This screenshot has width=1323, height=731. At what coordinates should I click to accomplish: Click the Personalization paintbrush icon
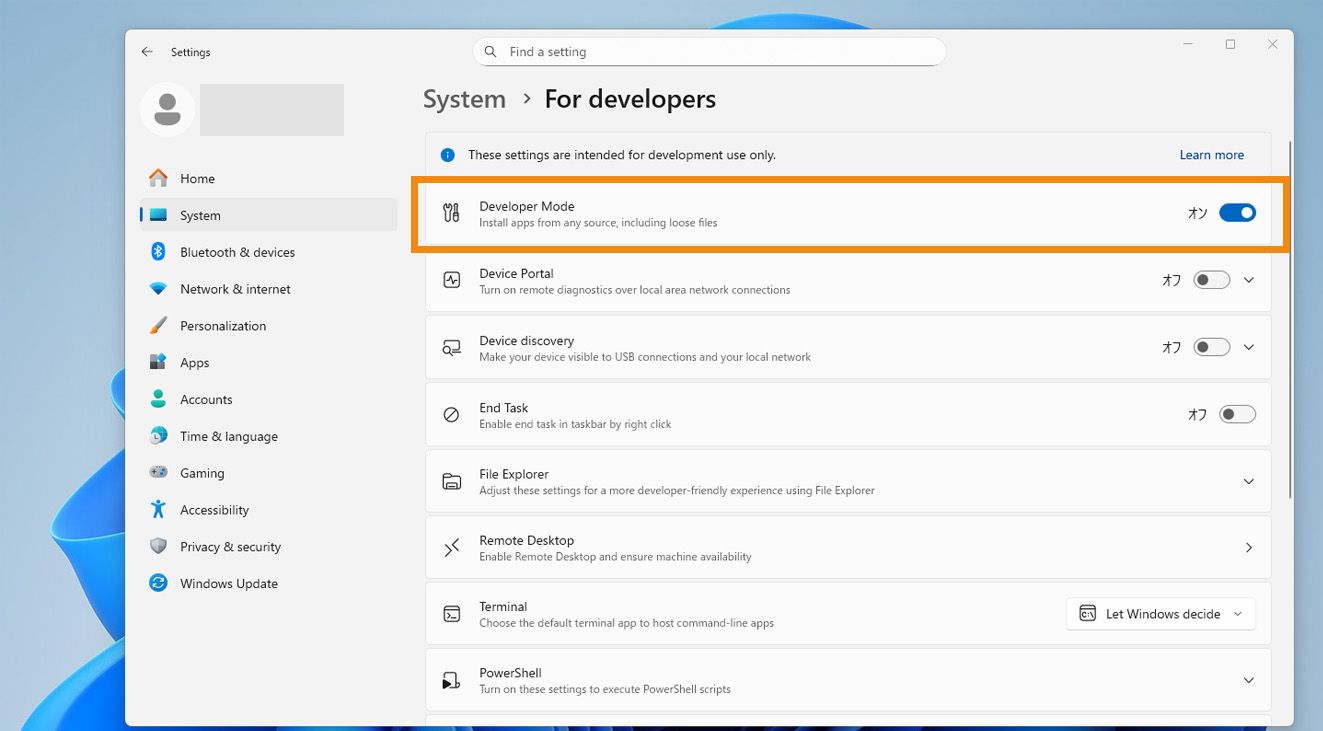(x=158, y=326)
